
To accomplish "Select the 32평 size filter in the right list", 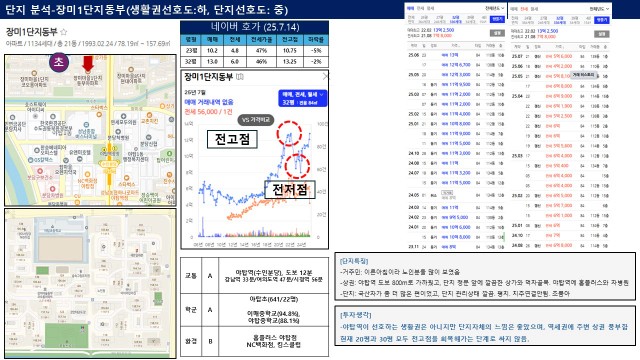I will click(x=559, y=20).
